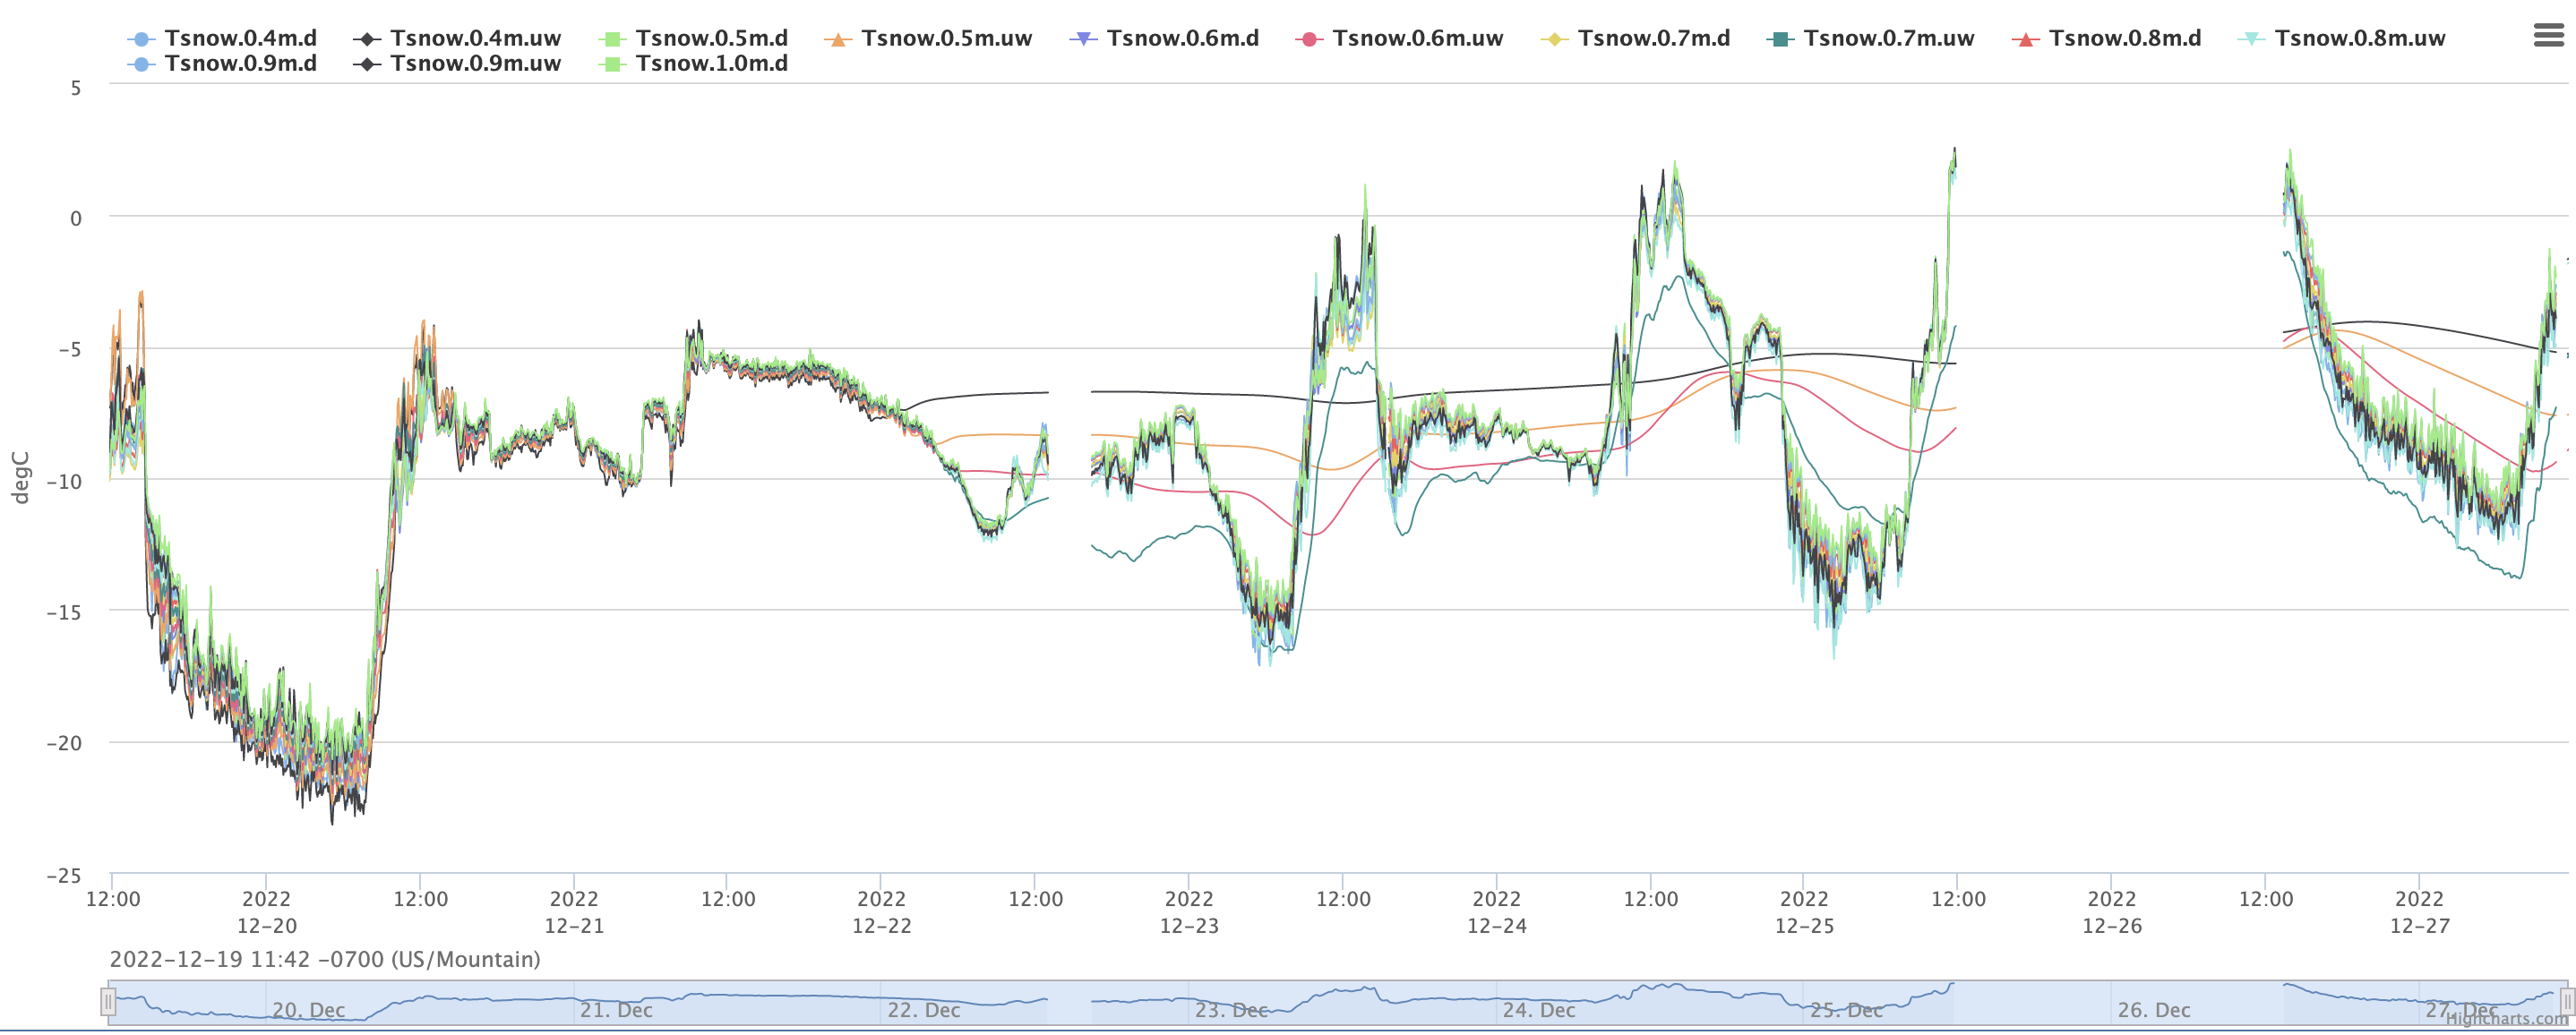Open the Highcharts.com credits link

(2506, 1019)
